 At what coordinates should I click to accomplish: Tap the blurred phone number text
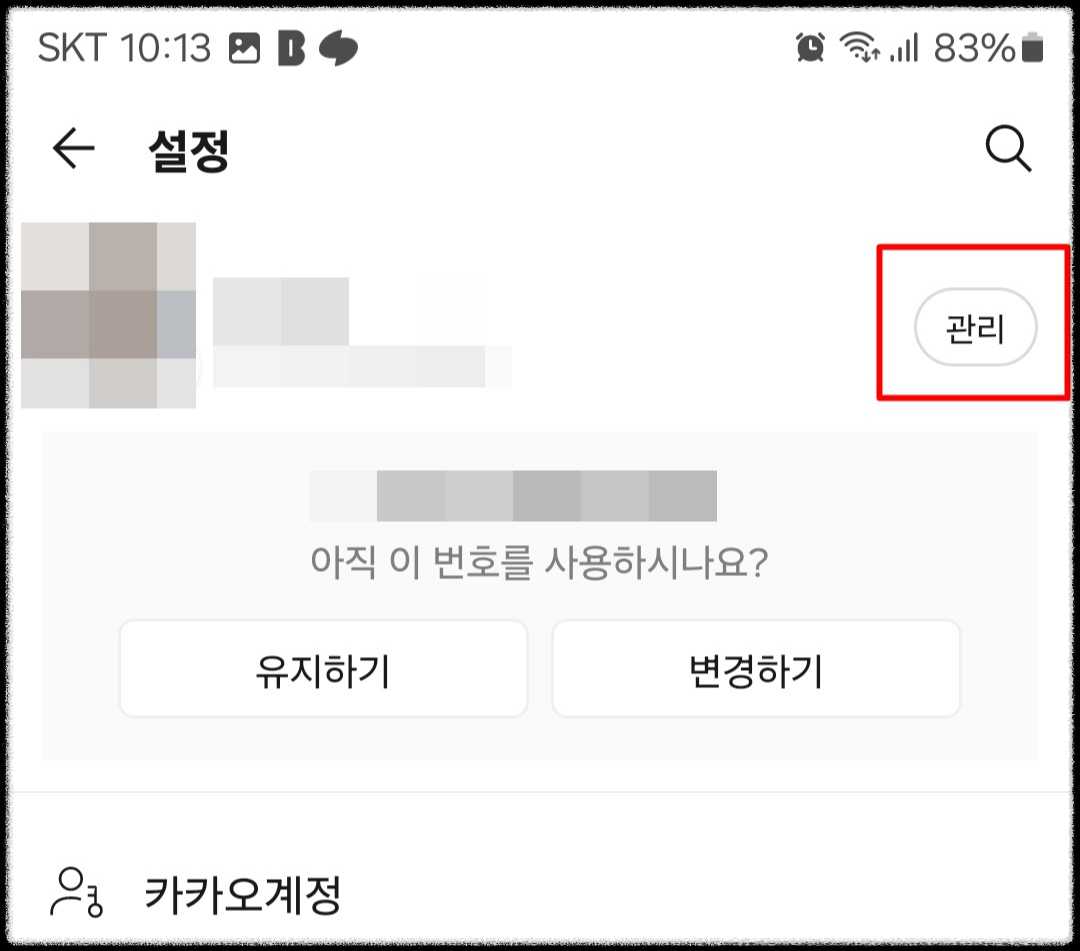[x=512, y=496]
